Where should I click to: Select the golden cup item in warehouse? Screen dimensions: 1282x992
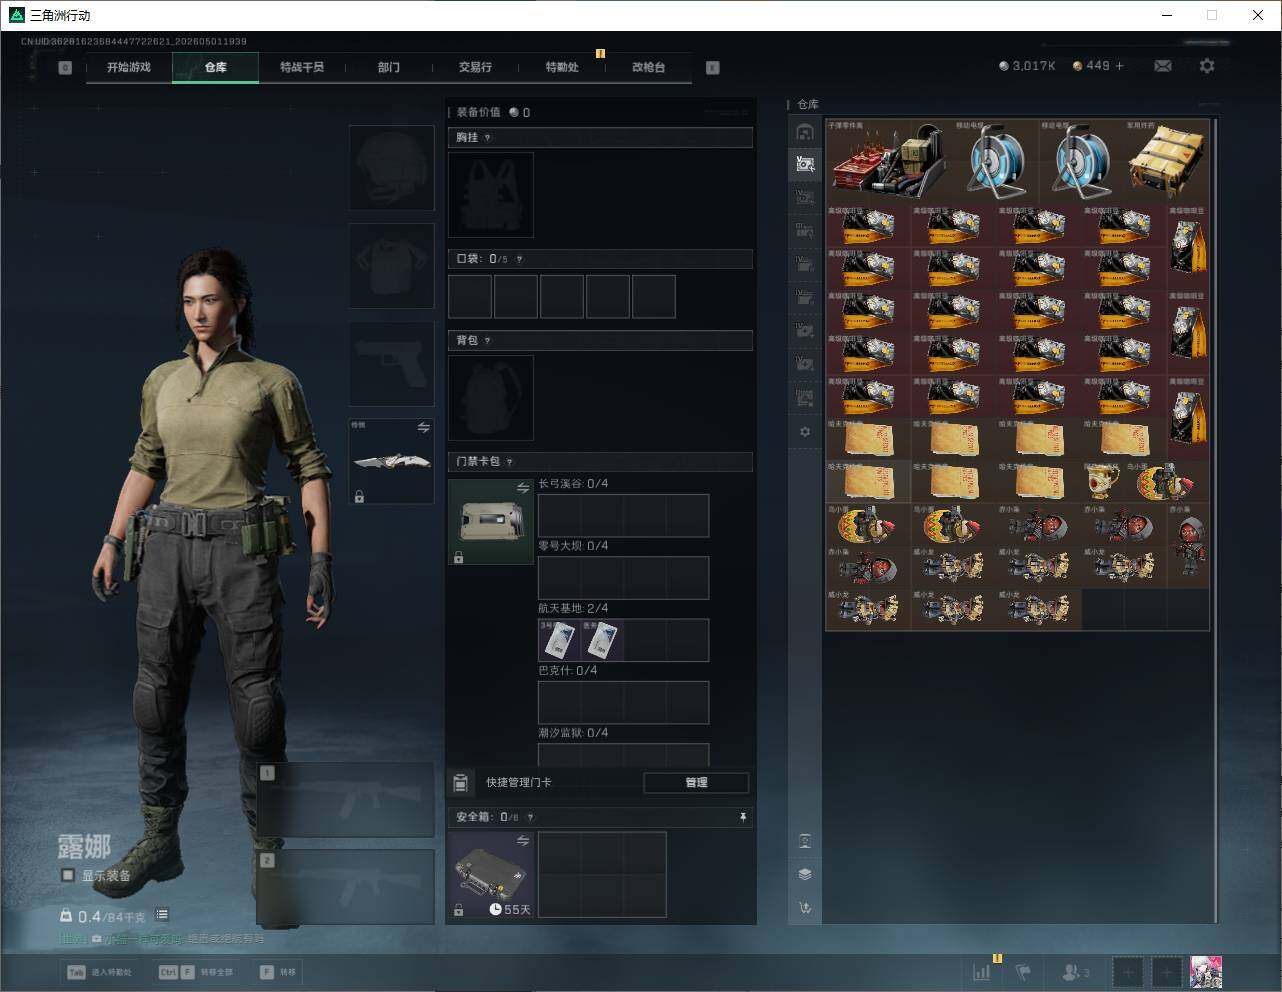tap(1103, 482)
